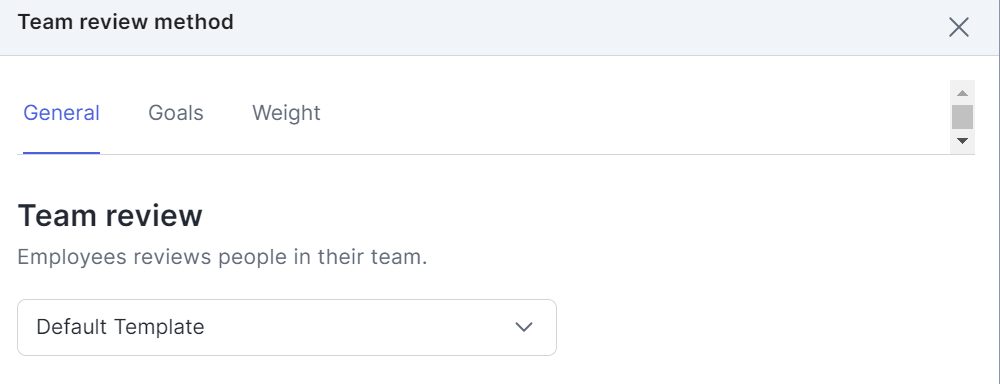Click the 'Team review method' dialog title
The width and height of the screenshot is (1000, 384).
[126, 22]
